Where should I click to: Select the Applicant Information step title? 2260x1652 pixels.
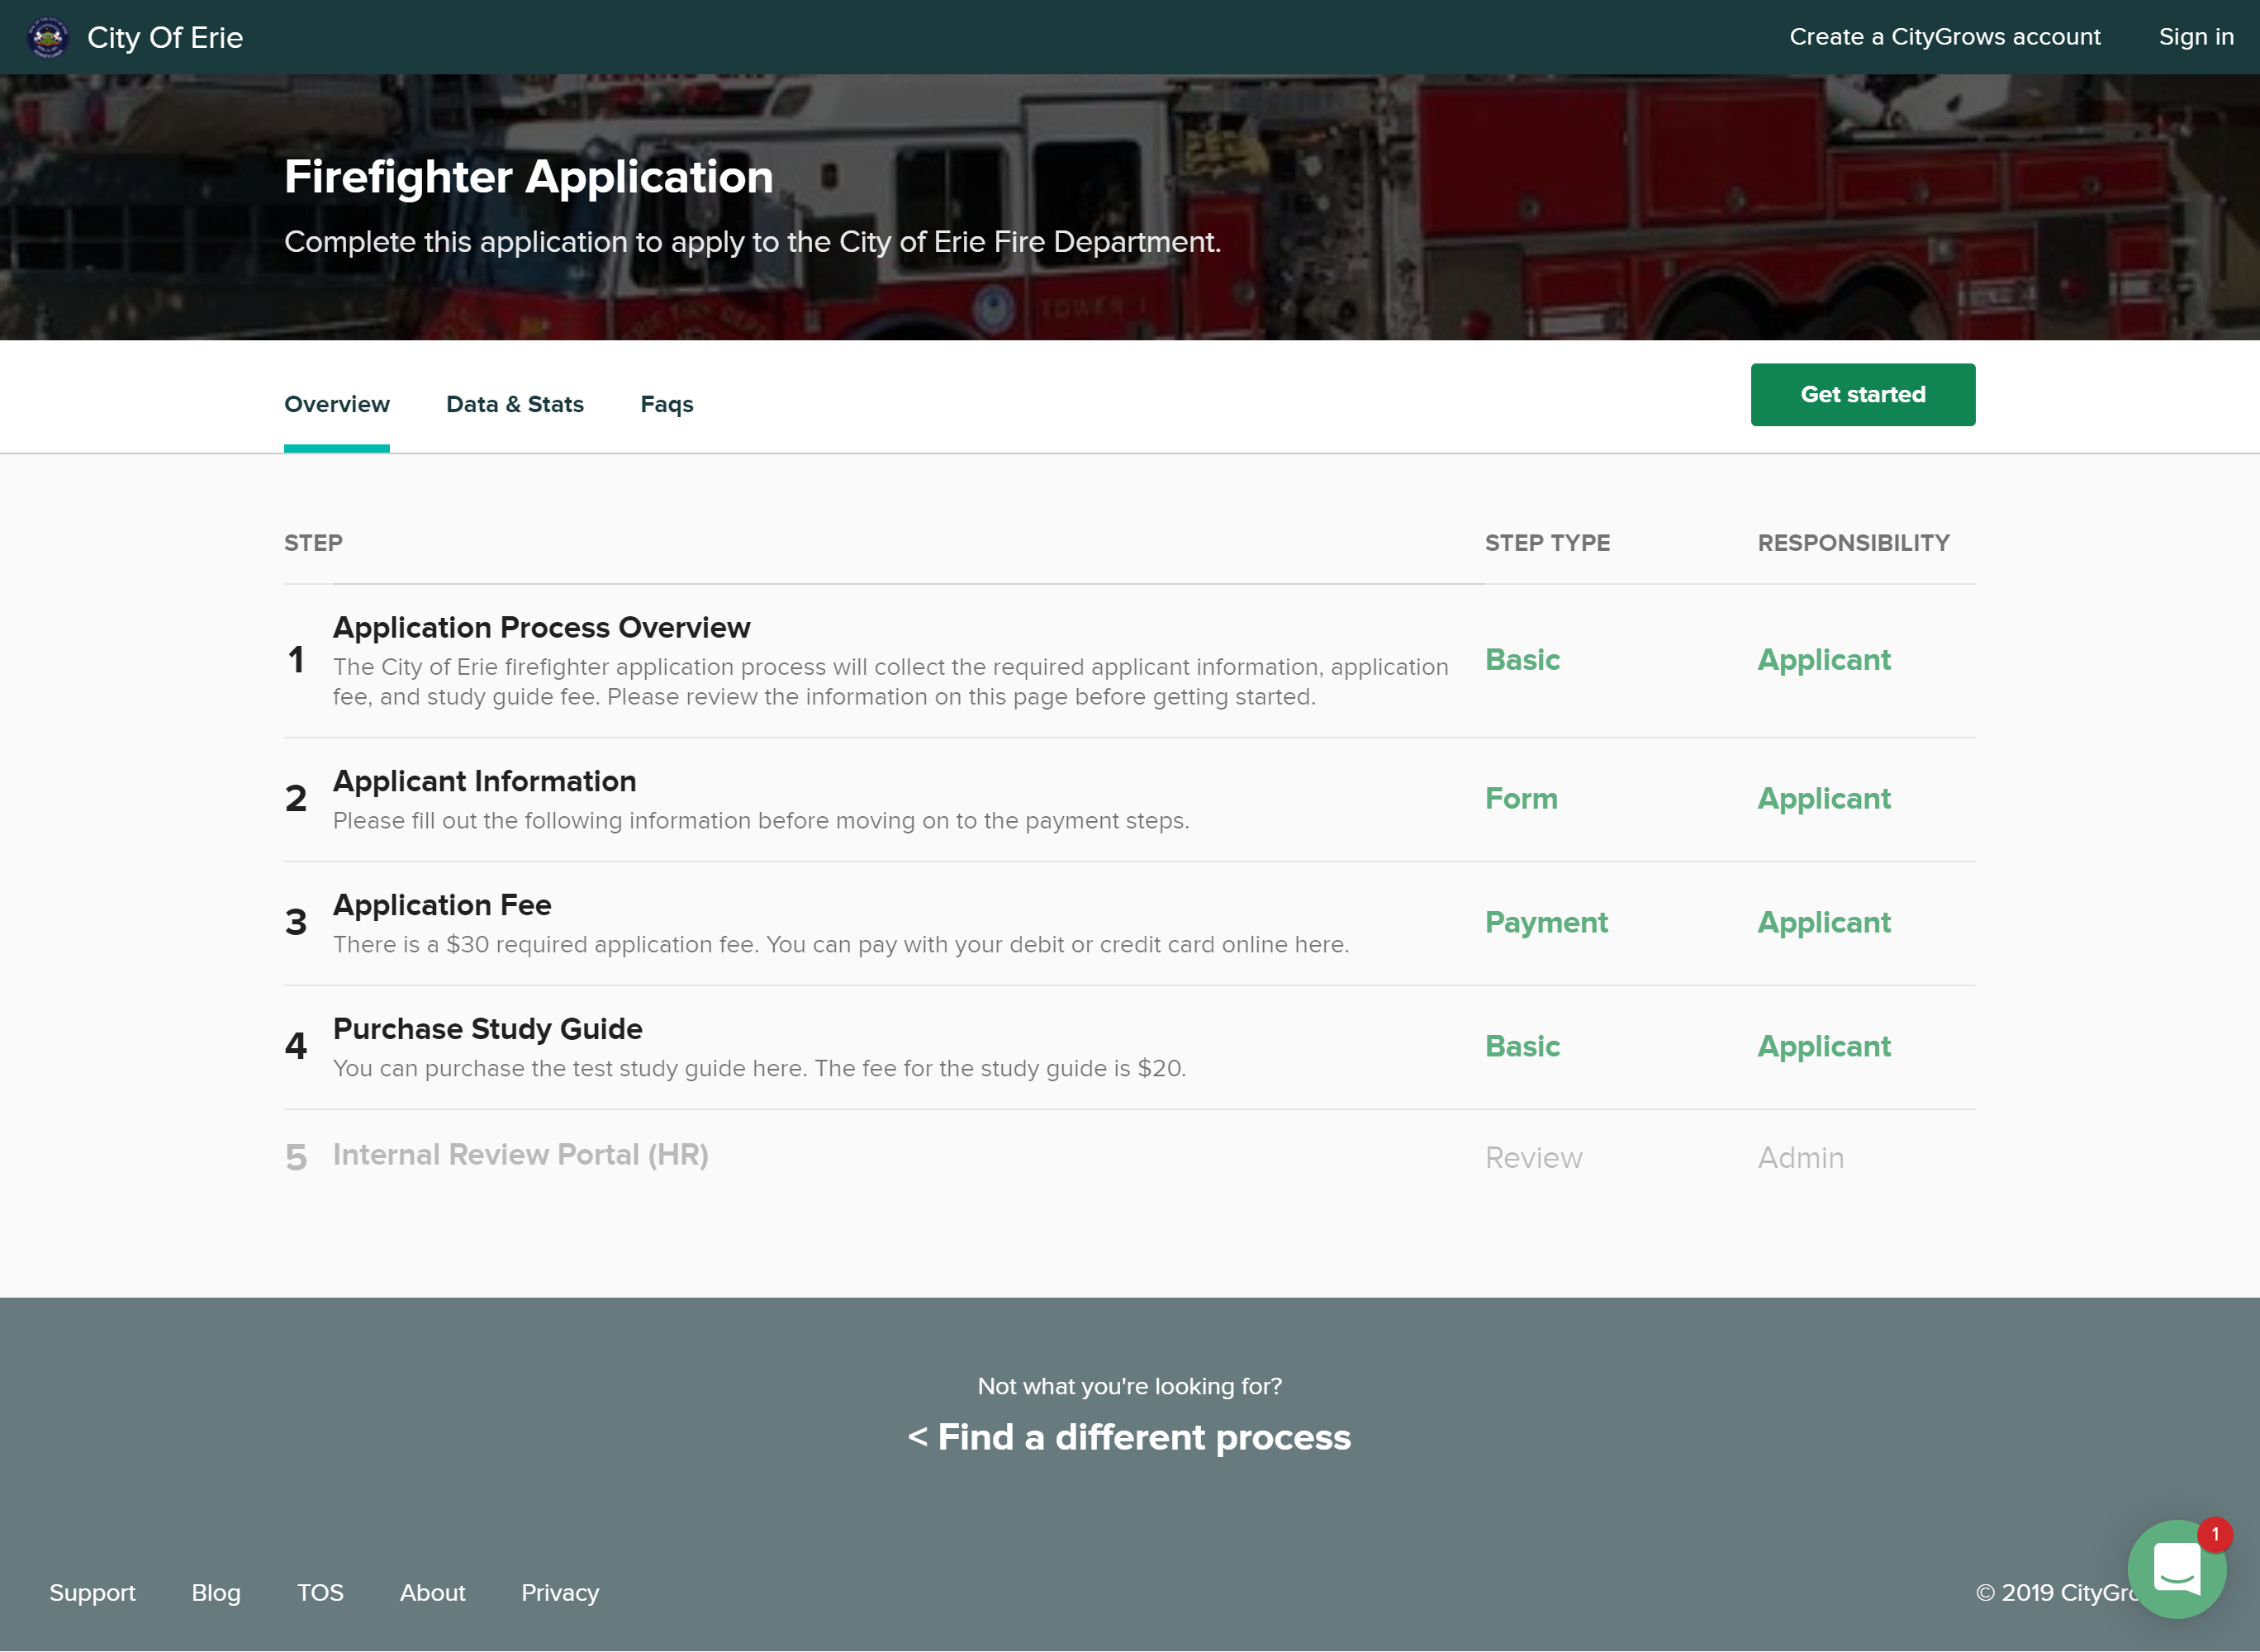tap(484, 781)
